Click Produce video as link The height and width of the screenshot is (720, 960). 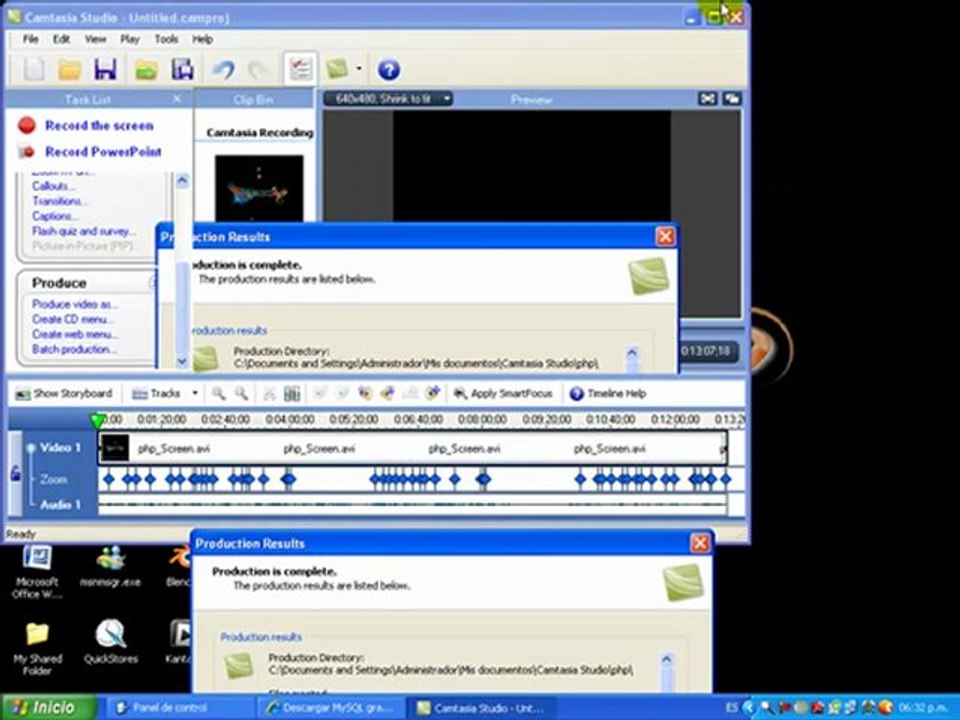[75, 304]
